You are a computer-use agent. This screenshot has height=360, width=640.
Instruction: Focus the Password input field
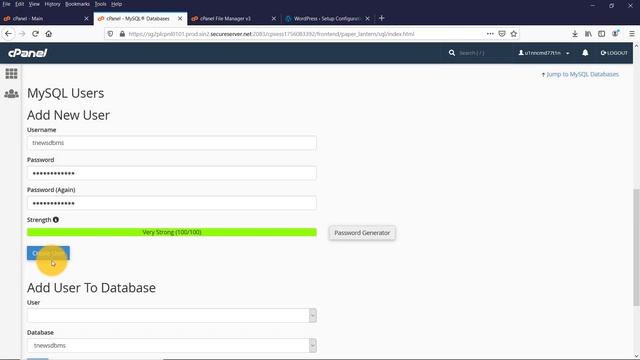click(x=172, y=173)
